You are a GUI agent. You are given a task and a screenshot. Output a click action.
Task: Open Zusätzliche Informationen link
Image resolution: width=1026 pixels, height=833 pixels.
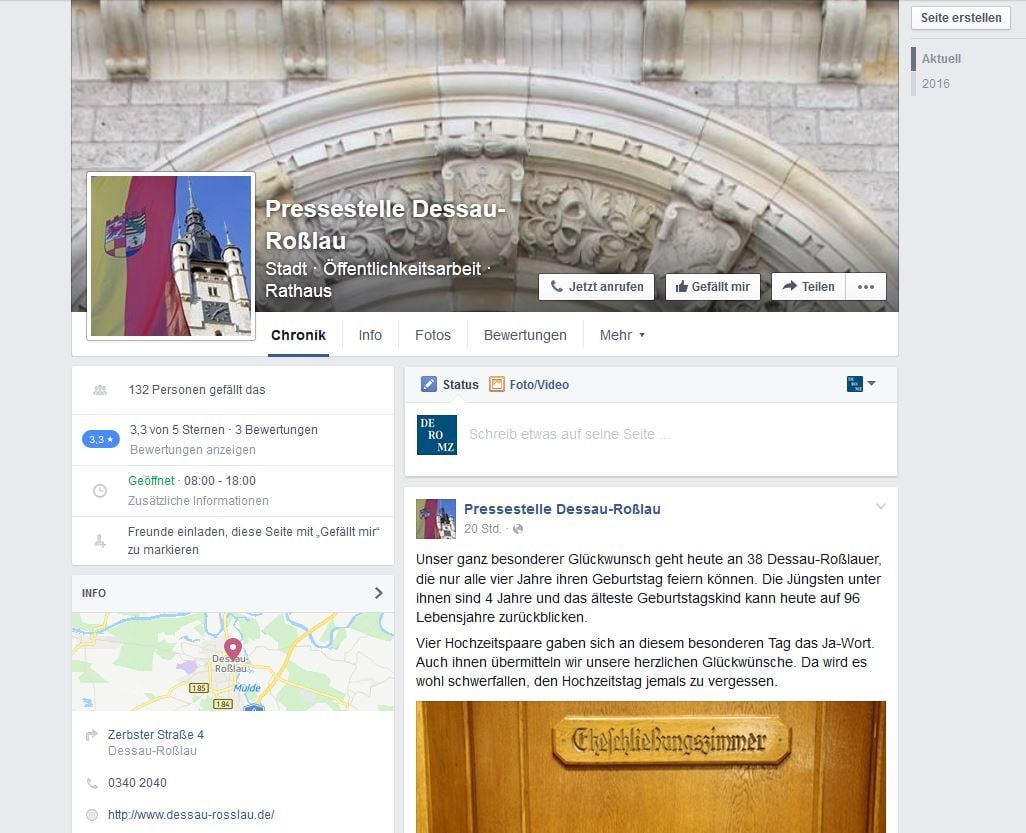pyautogui.click(x=198, y=501)
